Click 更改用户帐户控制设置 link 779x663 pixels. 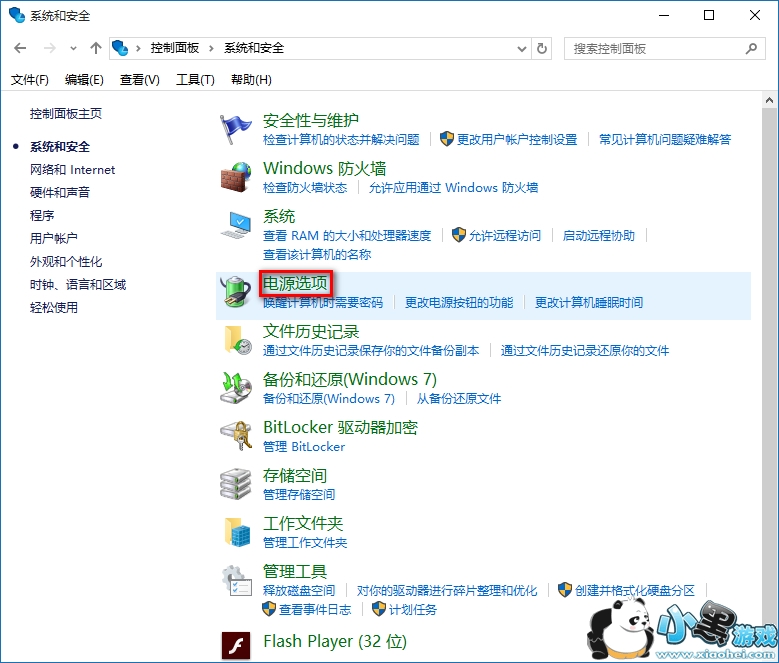tap(517, 139)
